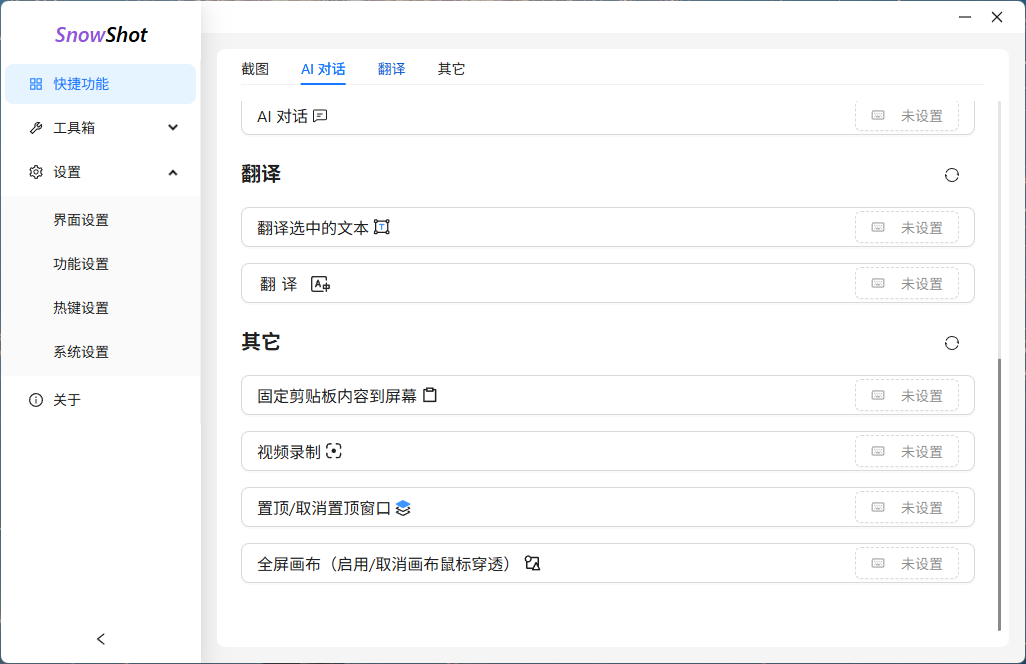Image resolution: width=1026 pixels, height=664 pixels.
Task: Switch to the 其它 tab
Action: coord(451,69)
